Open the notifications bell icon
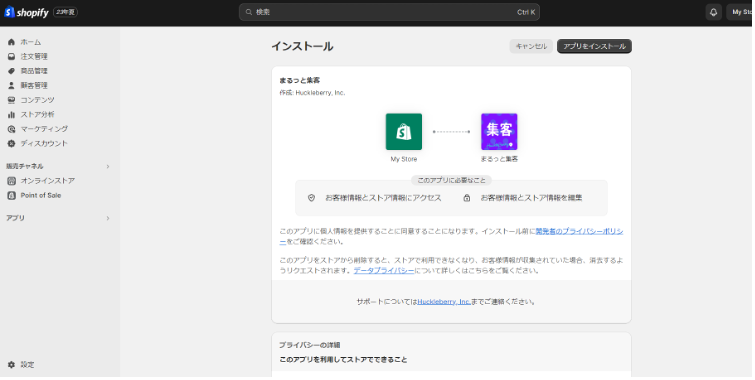Screen dimensions: 755x380 coord(714,12)
